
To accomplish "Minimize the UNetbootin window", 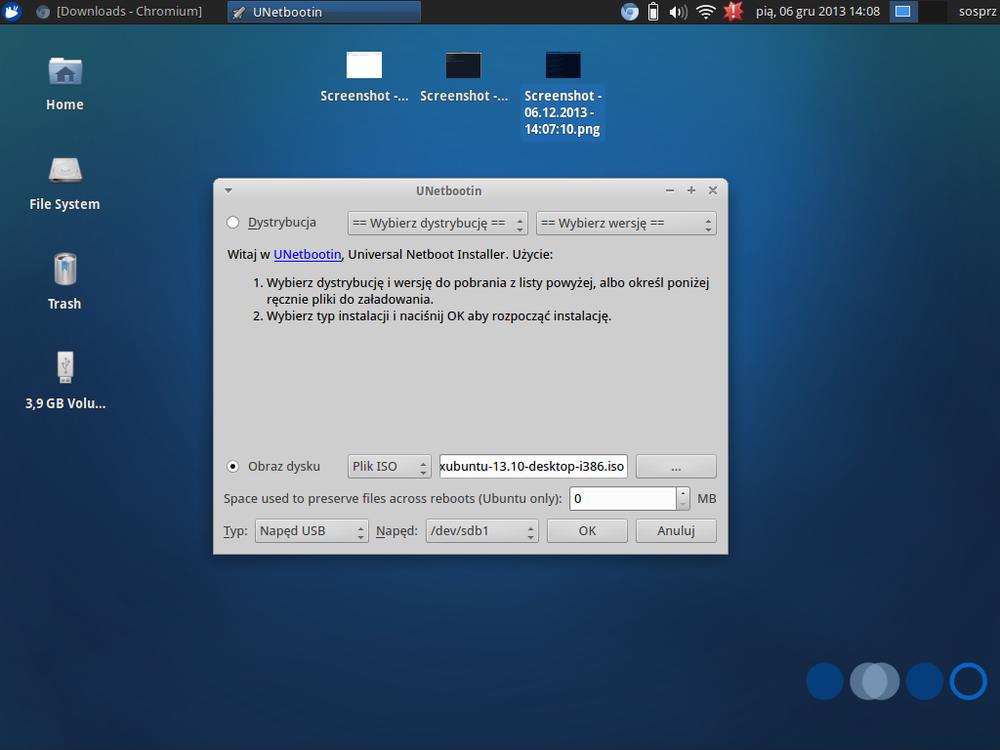I will point(670,190).
